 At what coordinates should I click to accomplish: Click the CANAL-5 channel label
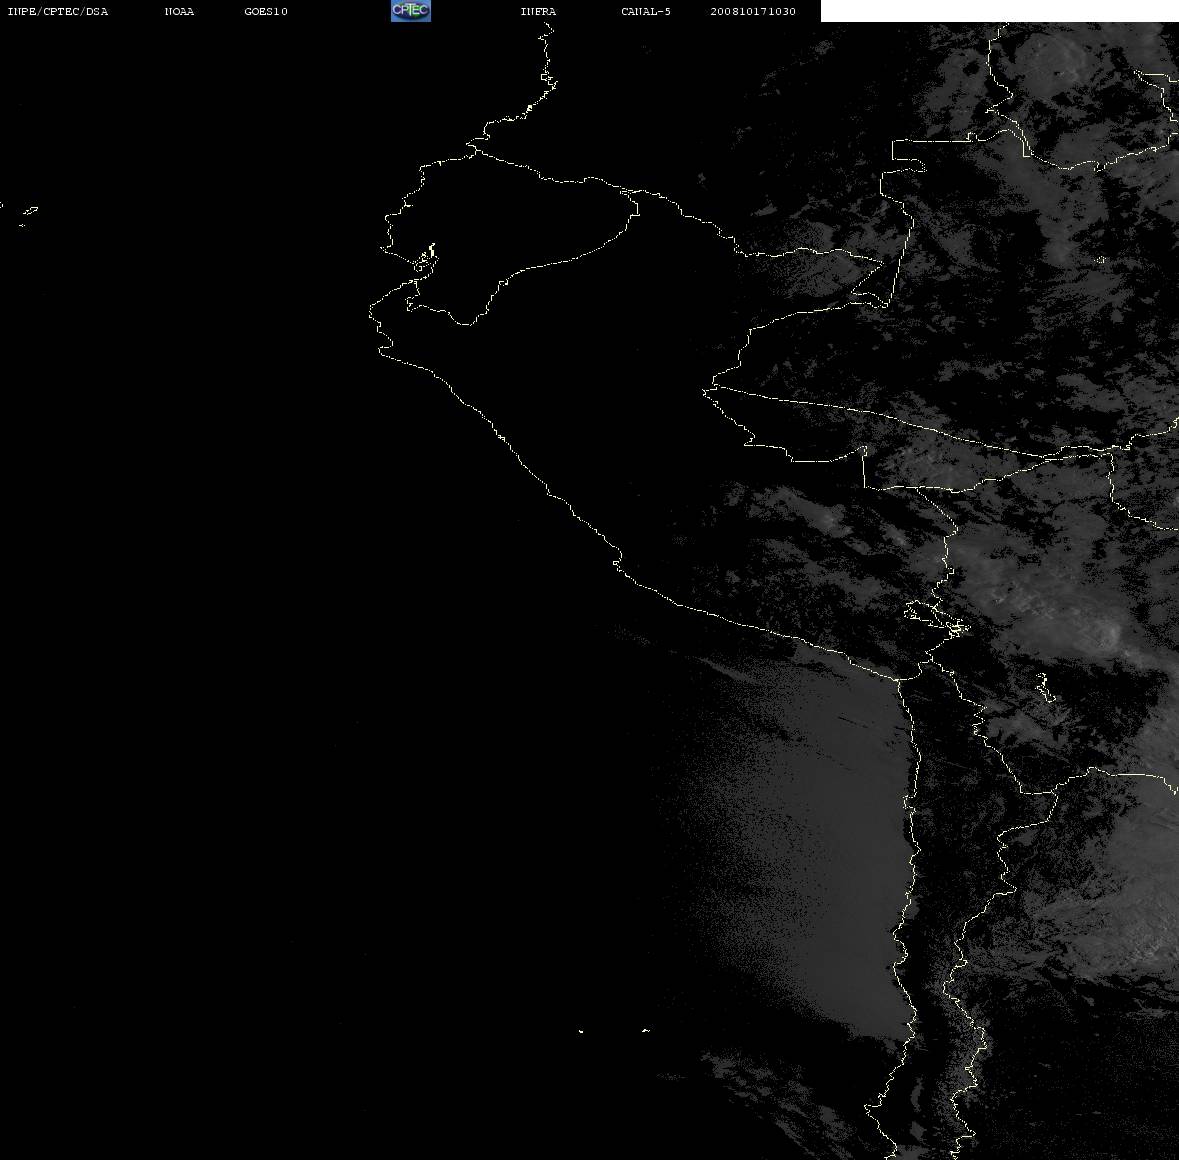tap(646, 11)
